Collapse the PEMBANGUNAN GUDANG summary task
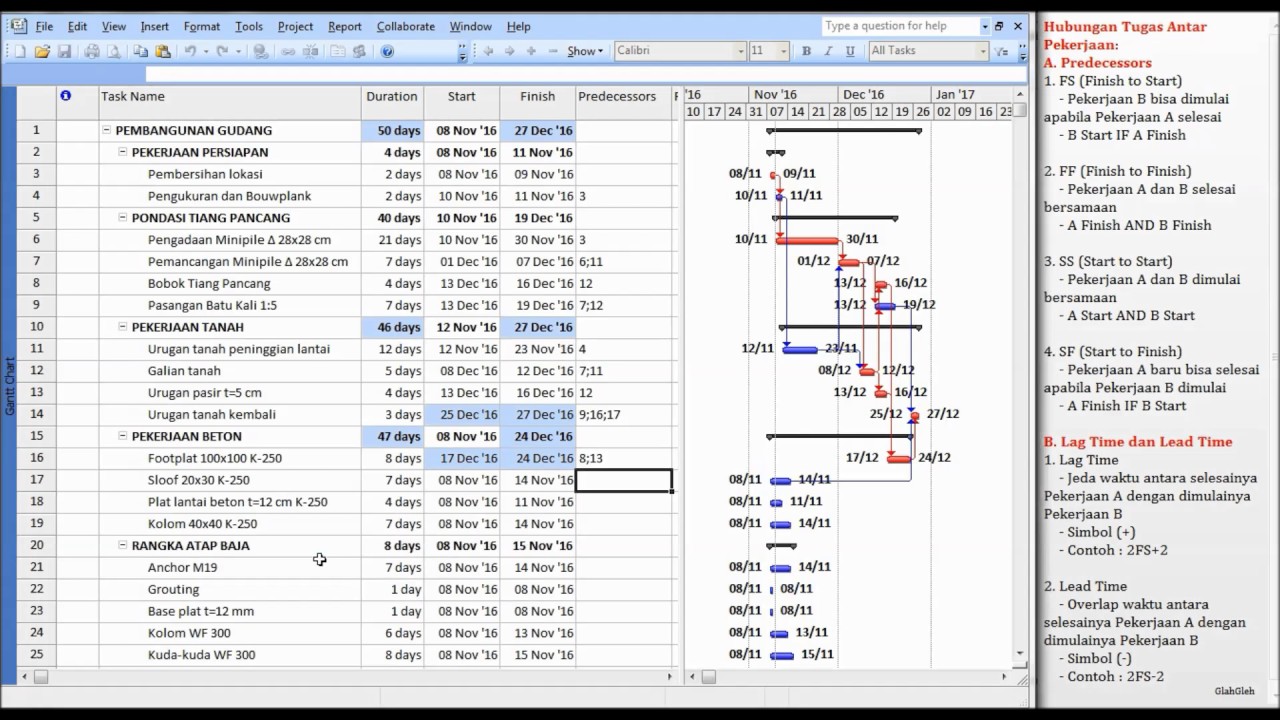1280x720 pixels. coord(106,130)
